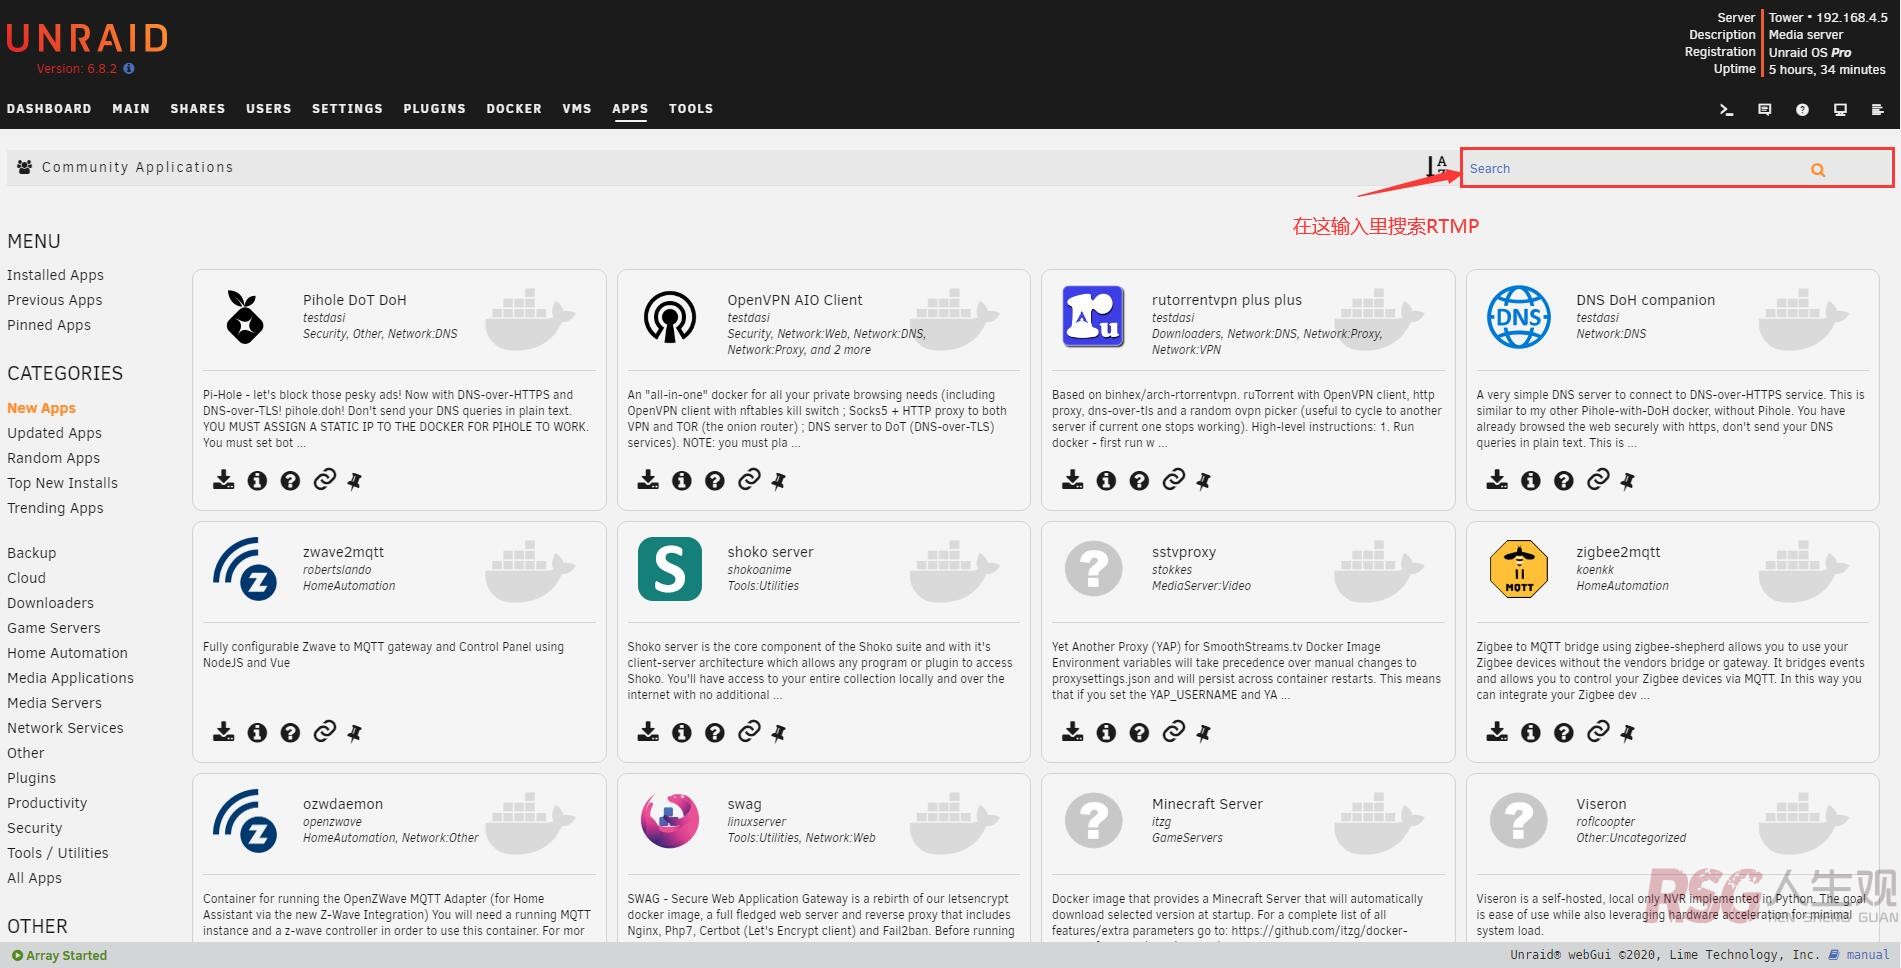Viewport: 1901px width, 968px height.
Task: Open Previous Apps in menu
Action: tap(55, 300)
